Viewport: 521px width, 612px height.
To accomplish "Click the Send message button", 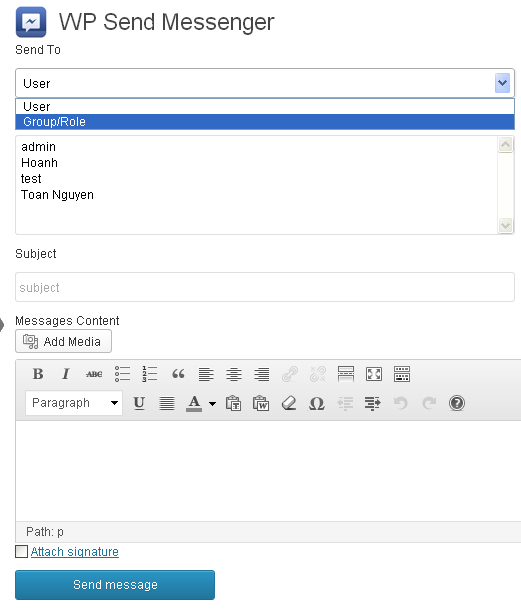I will 115,585.
